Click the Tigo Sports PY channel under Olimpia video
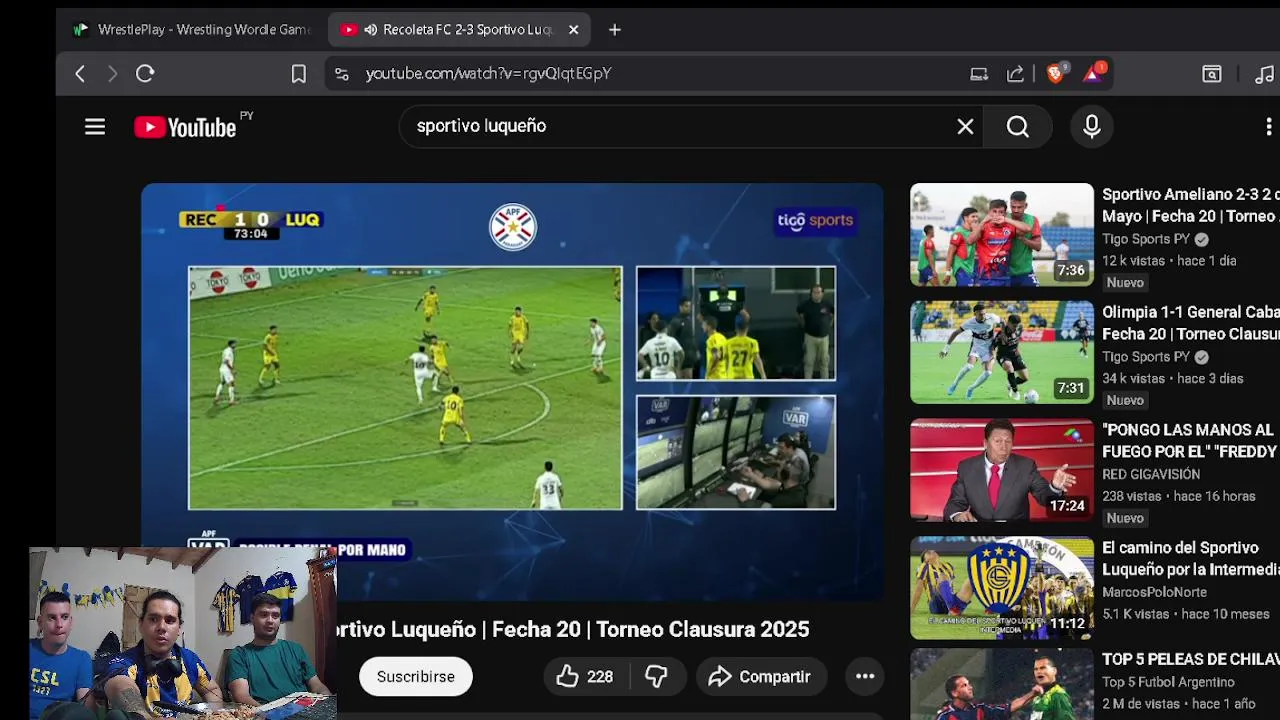The width and height of the screenshot is (1280, 720). coord(1146,357)
